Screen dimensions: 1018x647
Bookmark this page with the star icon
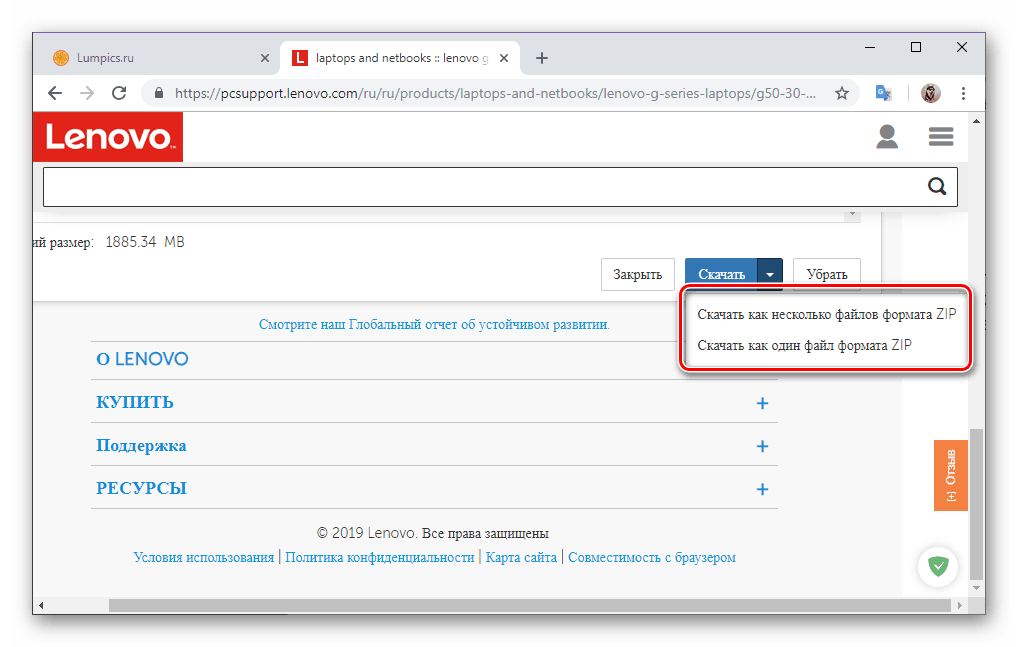pos(842,93)
